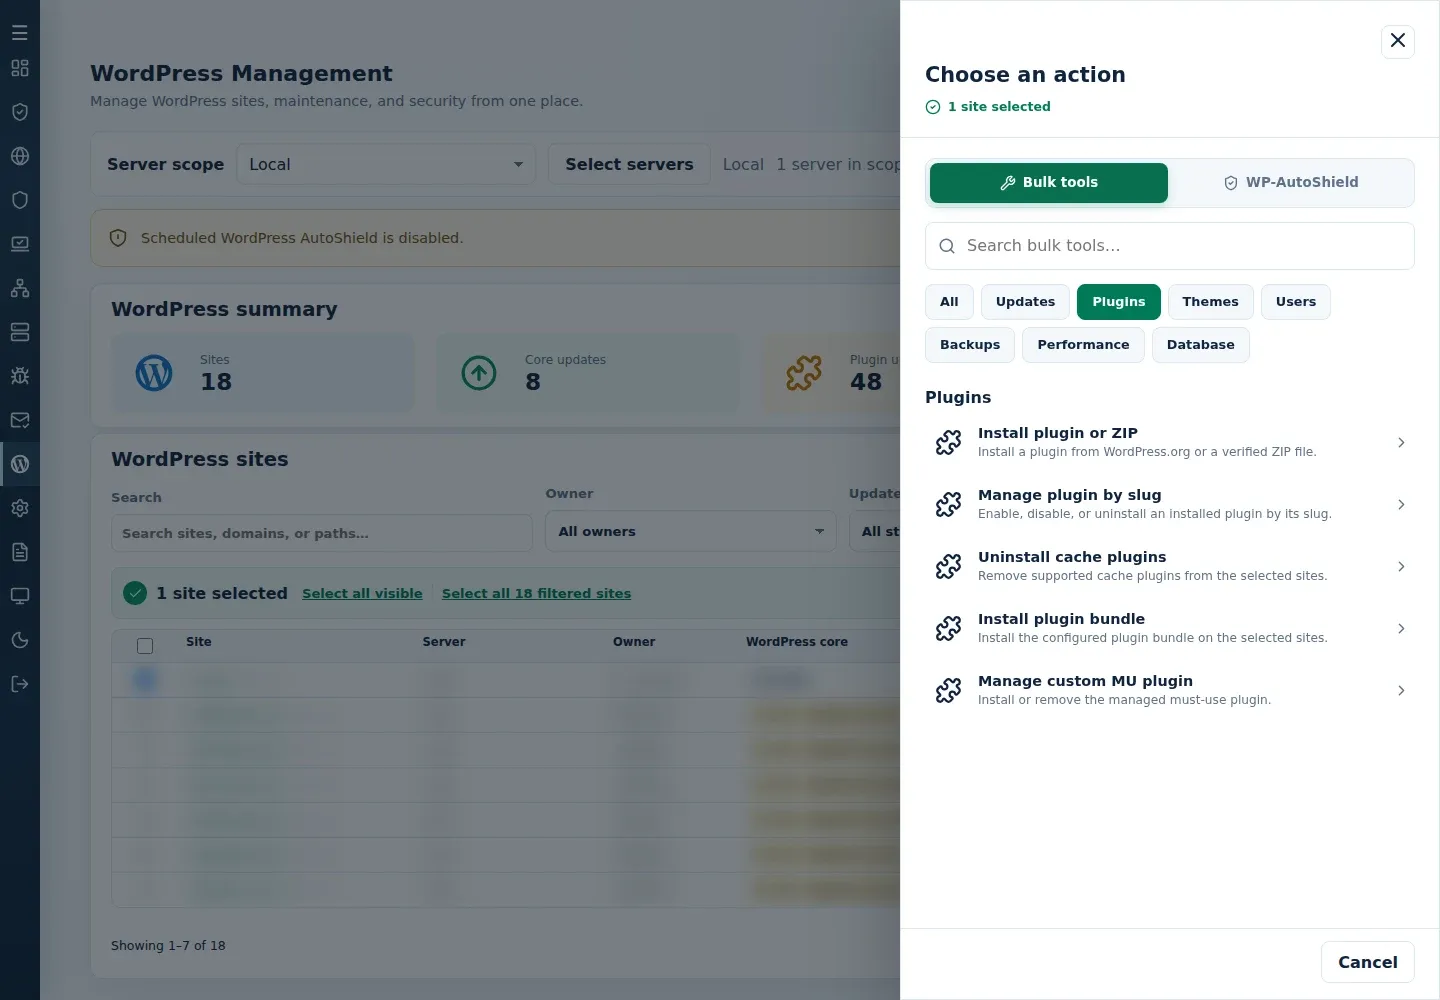This screenshot has height=1000, width=1440.
Task: Switch to the WP-AutoShield tab
Action: point(1291,183)
